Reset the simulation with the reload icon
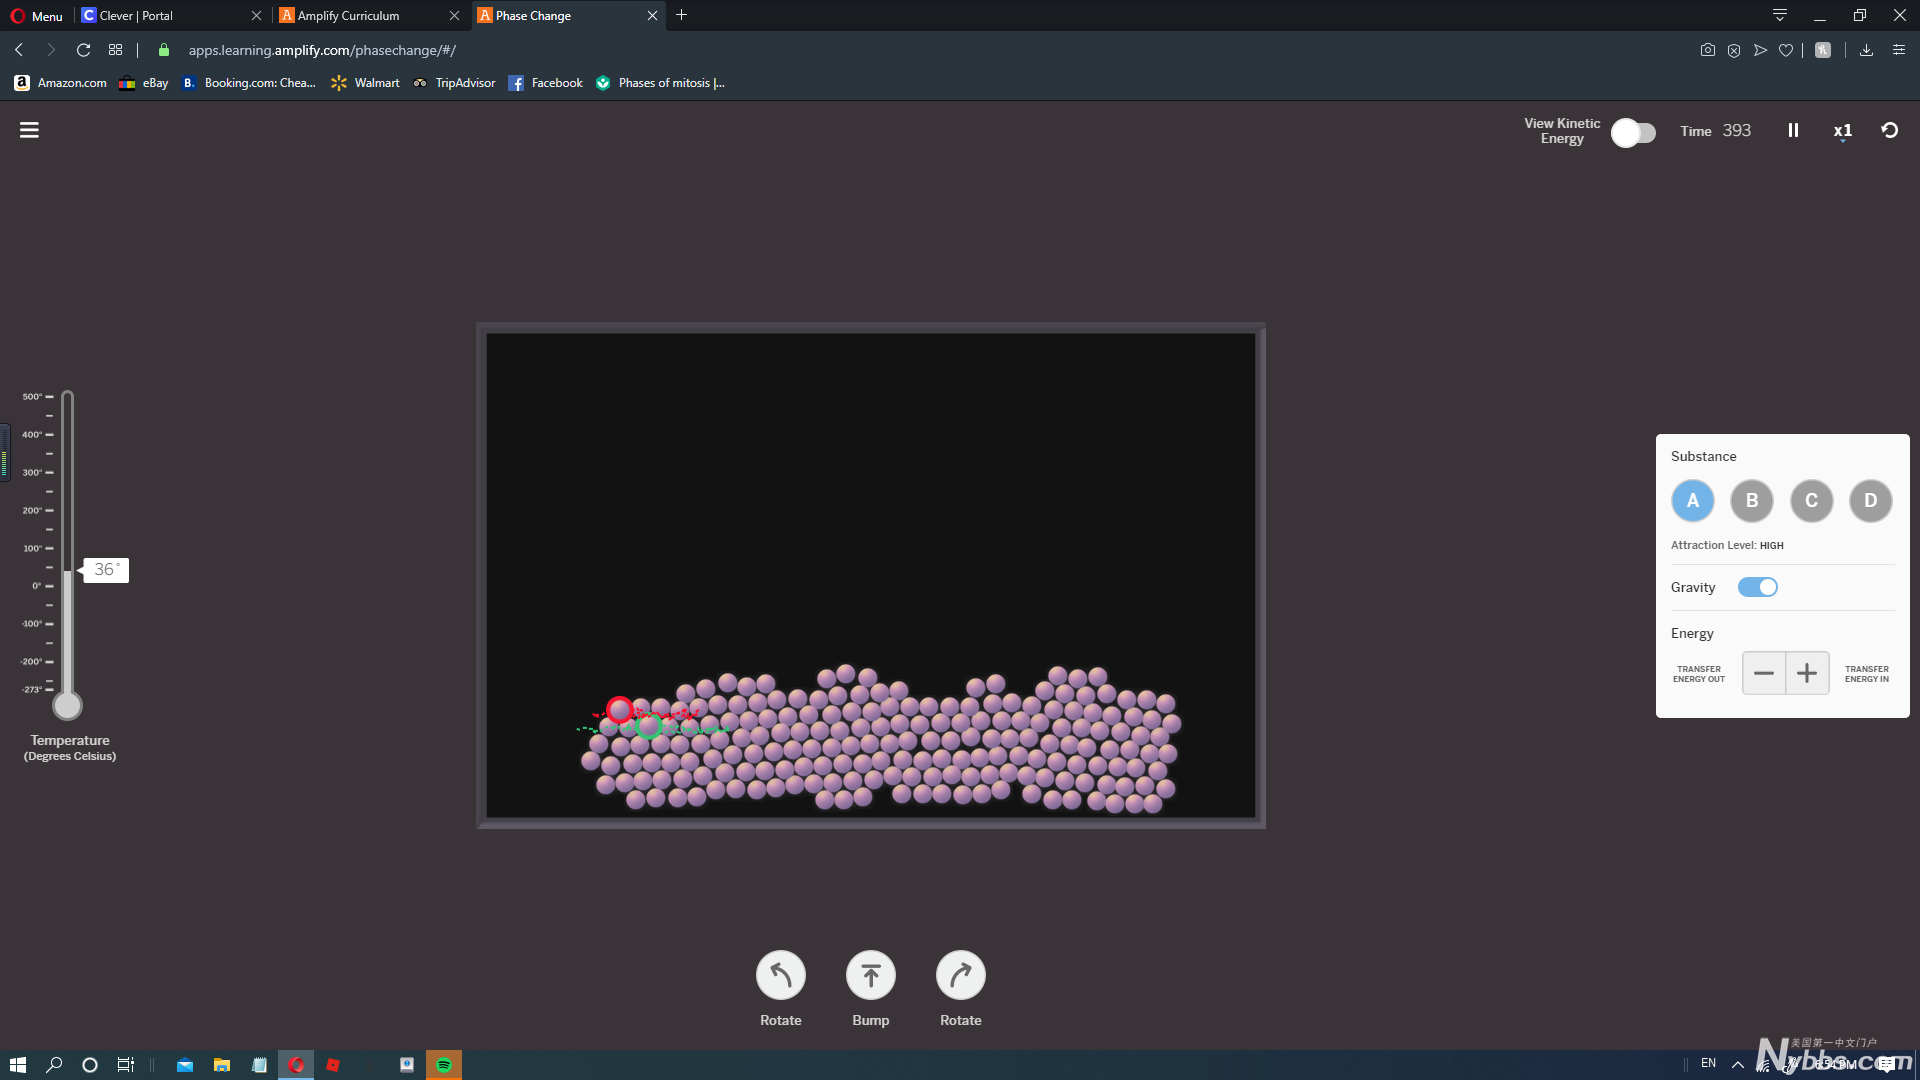Image resolution: width=1920 pixels, height=1080 pixels. pos(1889,130)
